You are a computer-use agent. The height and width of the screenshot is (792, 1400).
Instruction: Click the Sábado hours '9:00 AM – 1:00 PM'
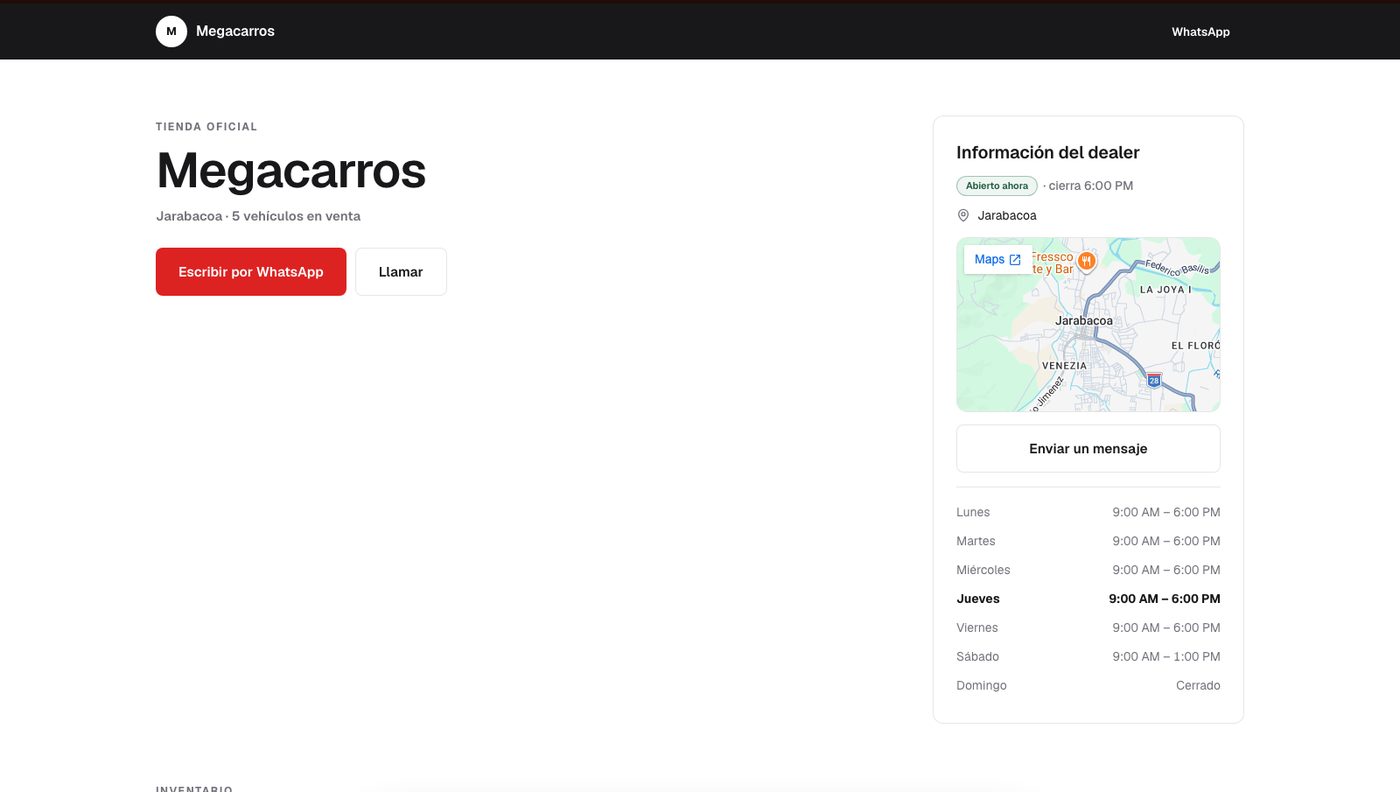pyautogui.click(x=1166, y=657)
